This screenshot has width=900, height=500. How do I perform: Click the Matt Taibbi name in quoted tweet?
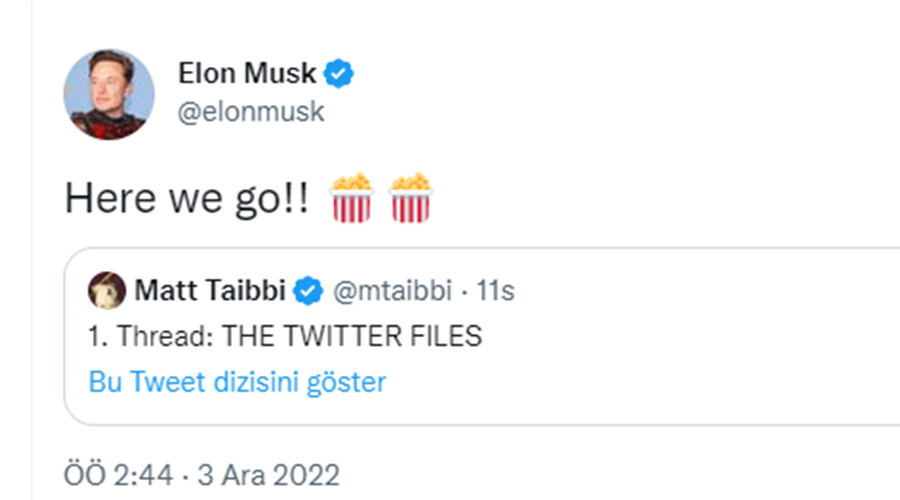pos(209,291)
